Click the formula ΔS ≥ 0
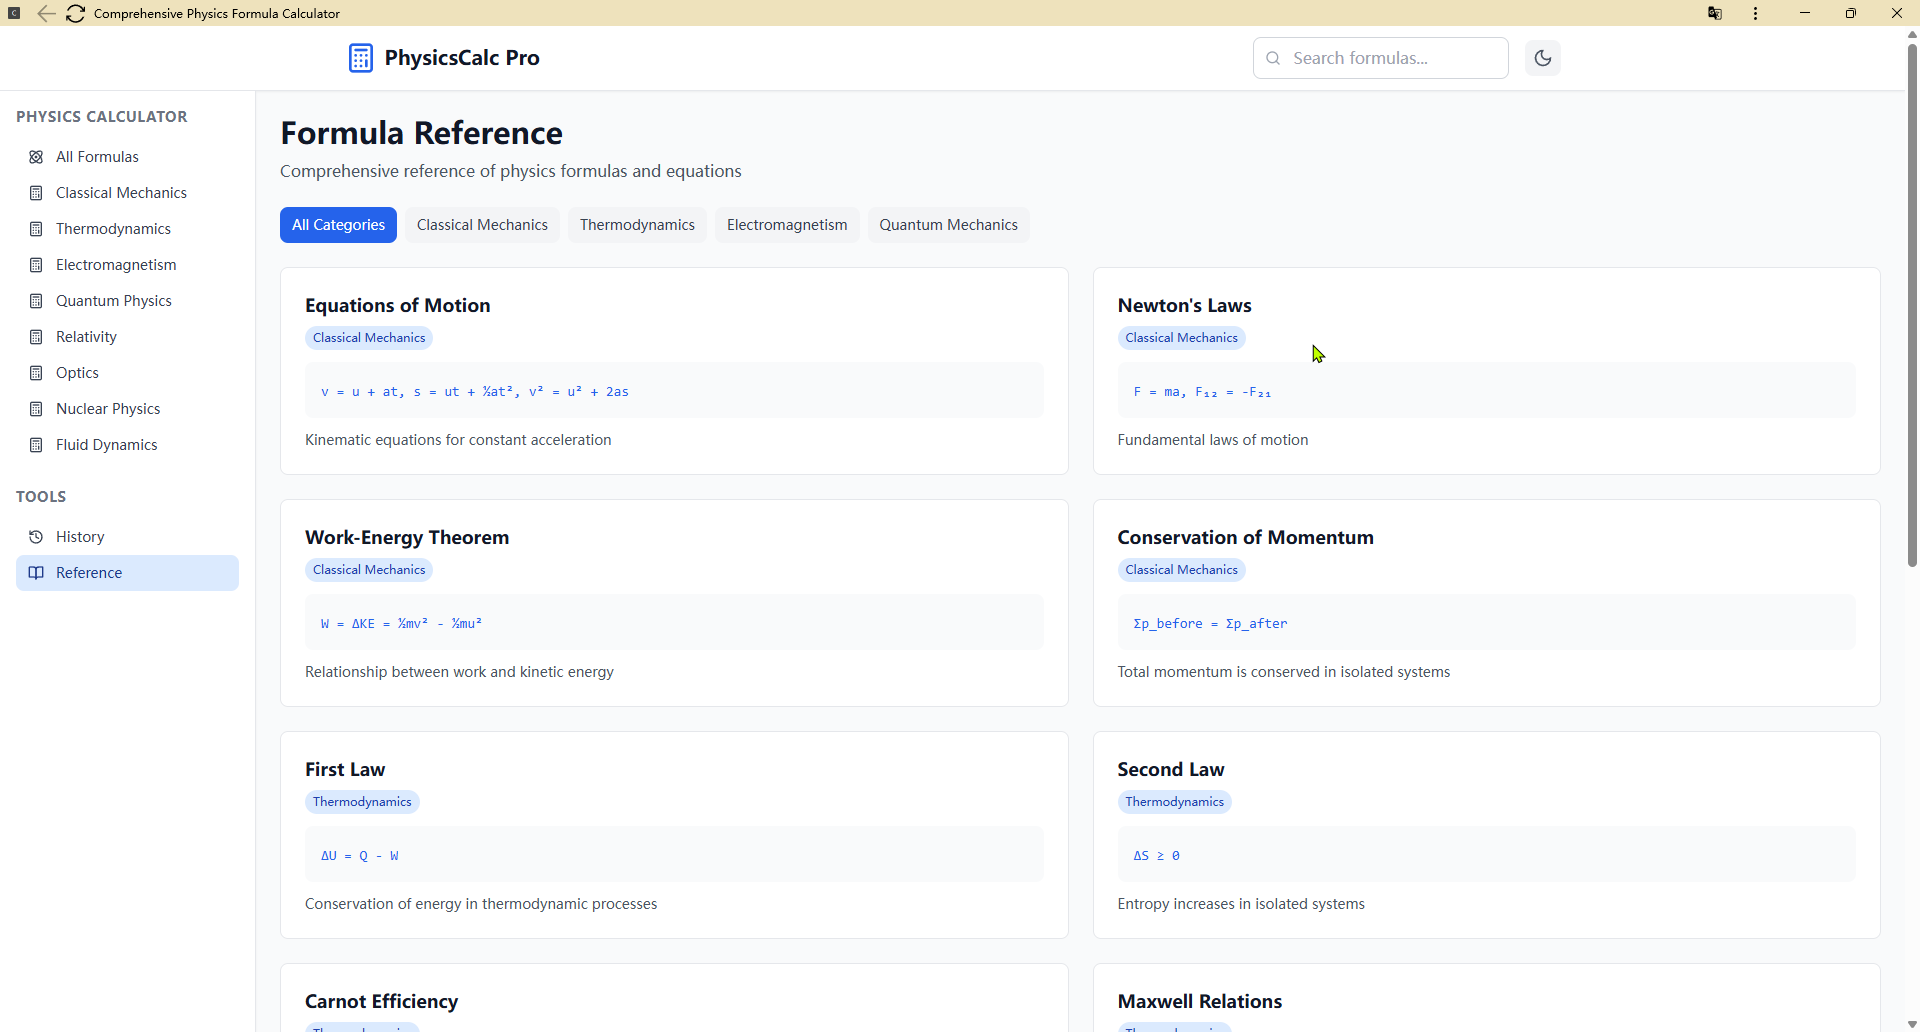This screenshot has width=1920, height=1032. pos(1156,855)
